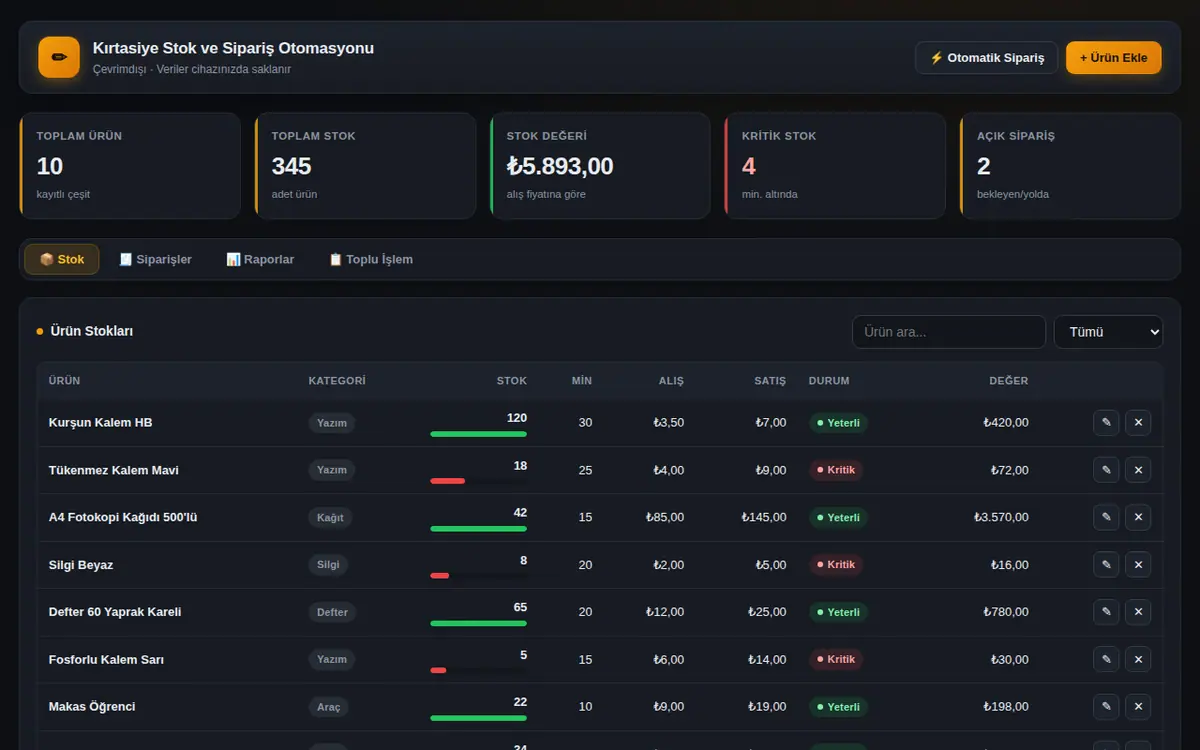Delete the Kurşun Kalem HB product
Viewport: 1200px width, 750px height.
click(x=1138, y=423)
